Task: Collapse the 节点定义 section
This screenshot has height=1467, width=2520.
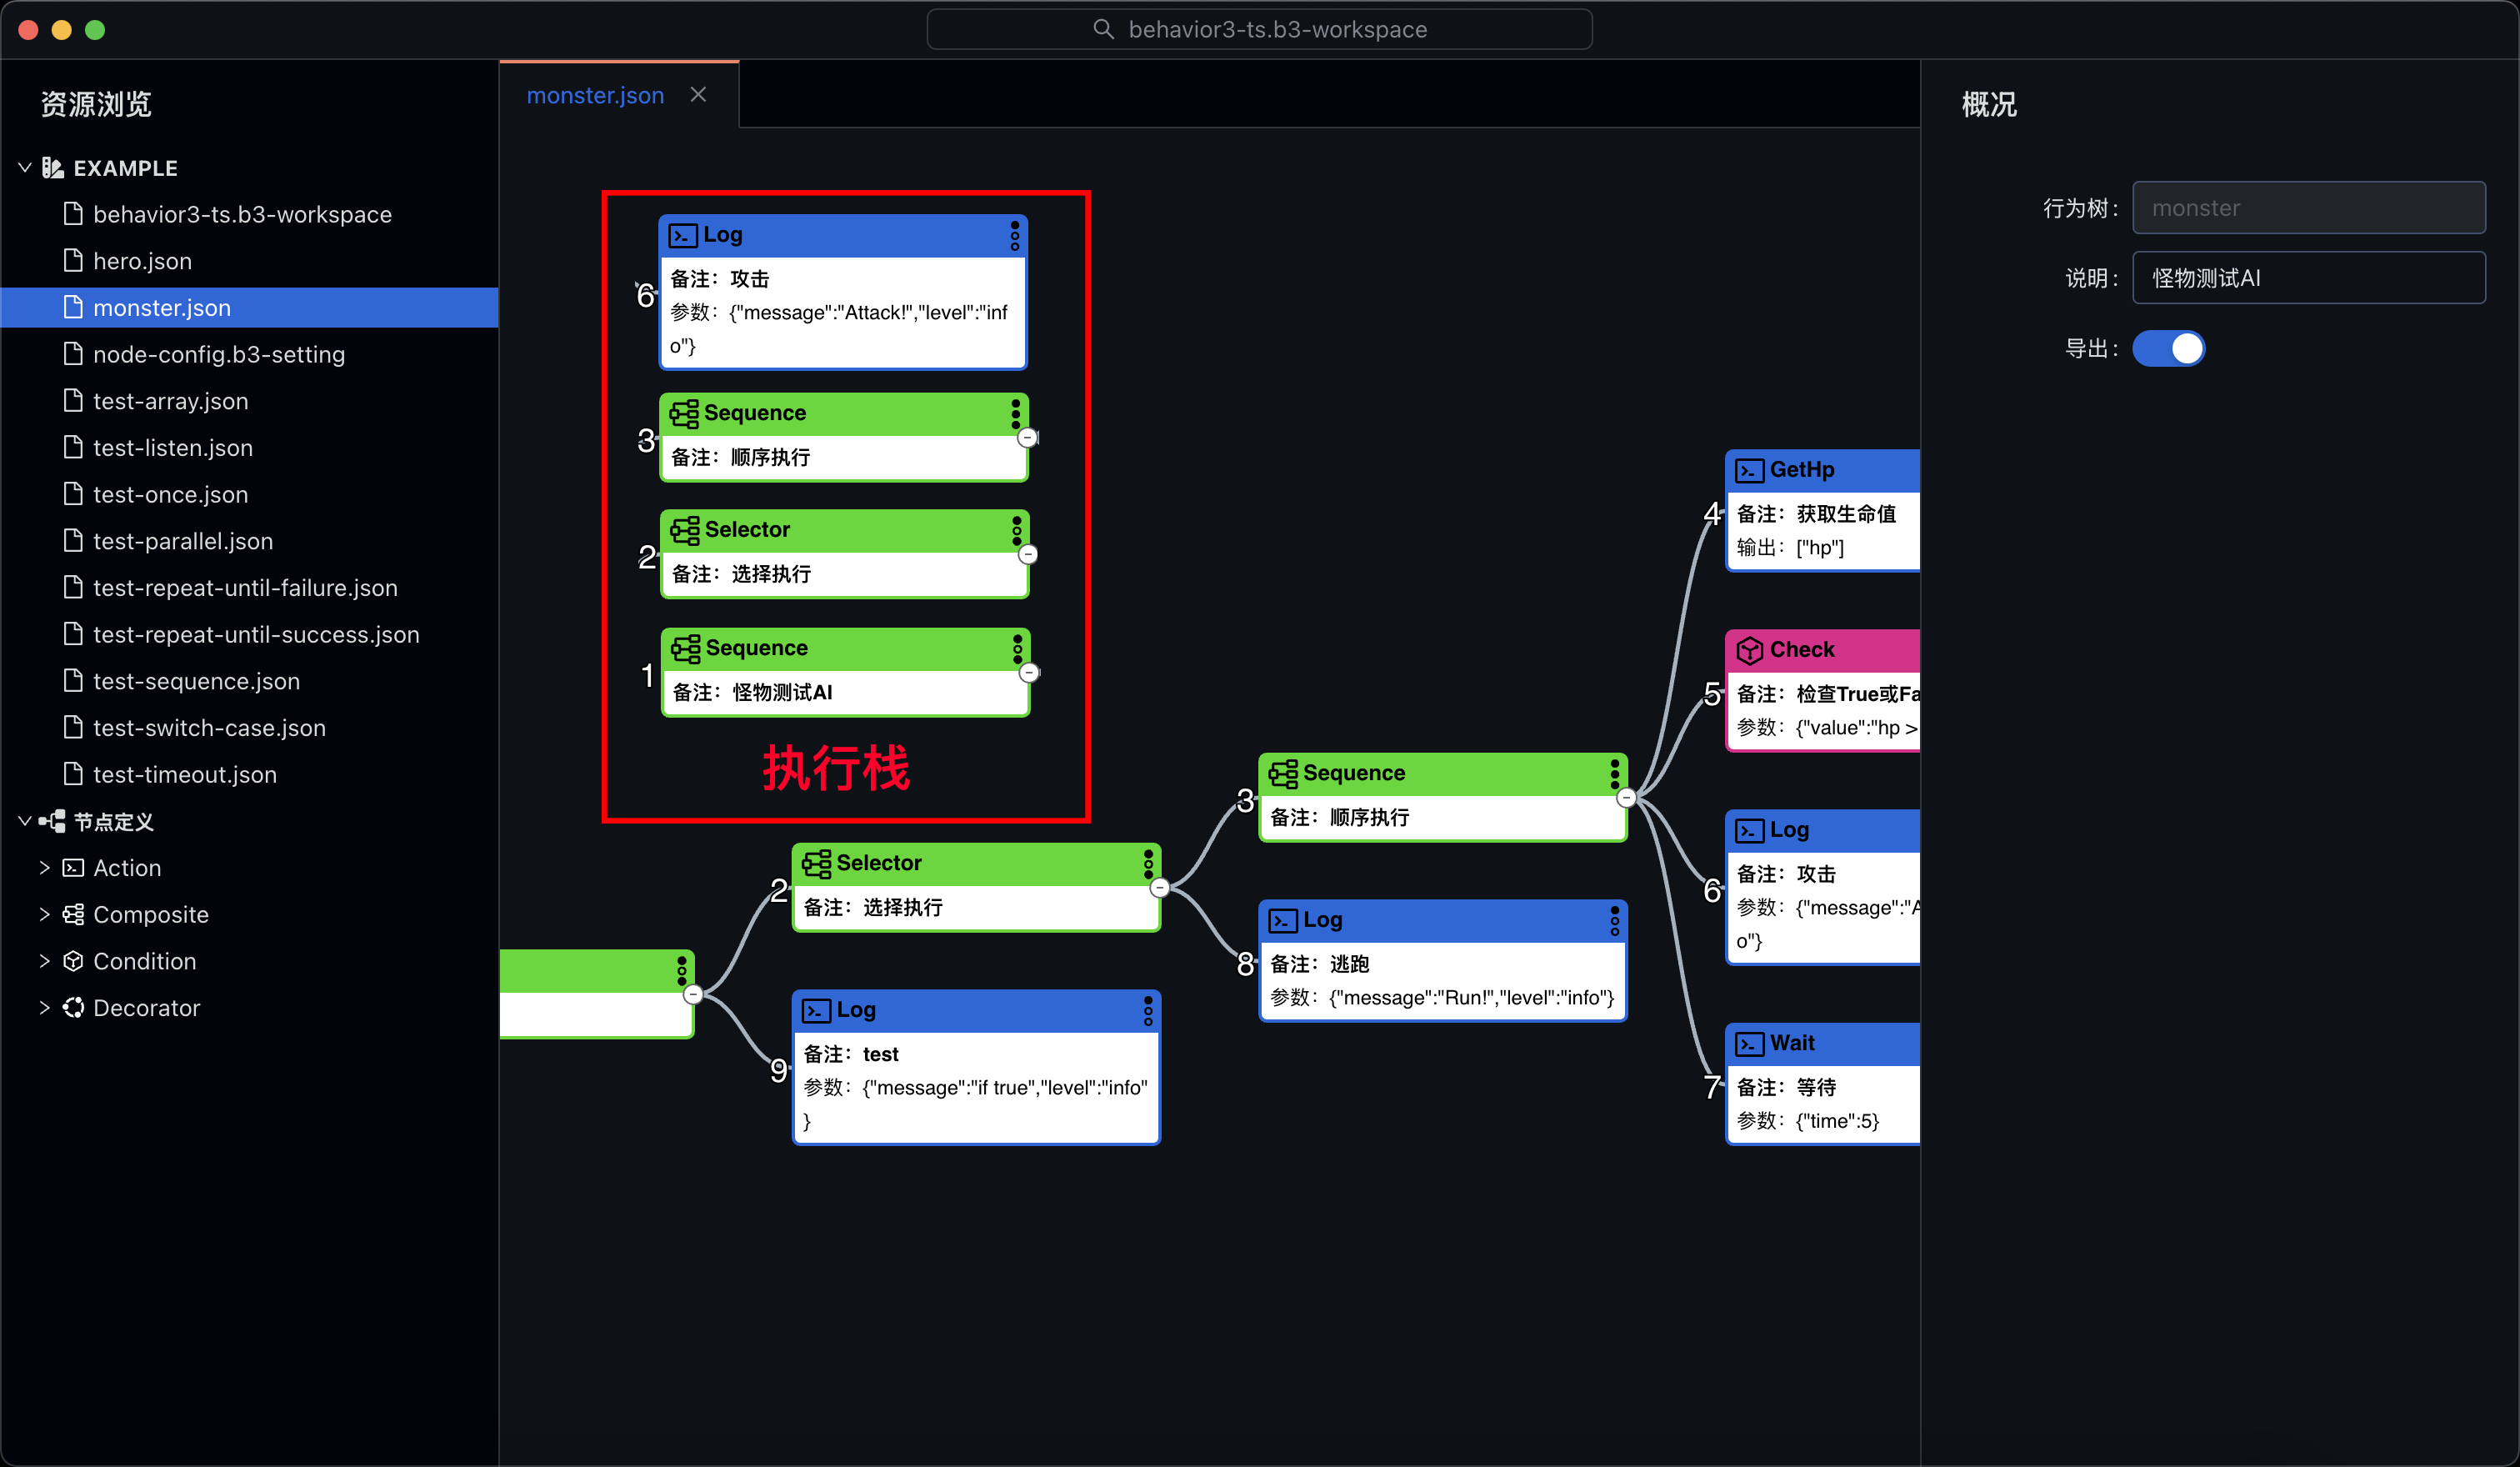Action: coord(25,821)
